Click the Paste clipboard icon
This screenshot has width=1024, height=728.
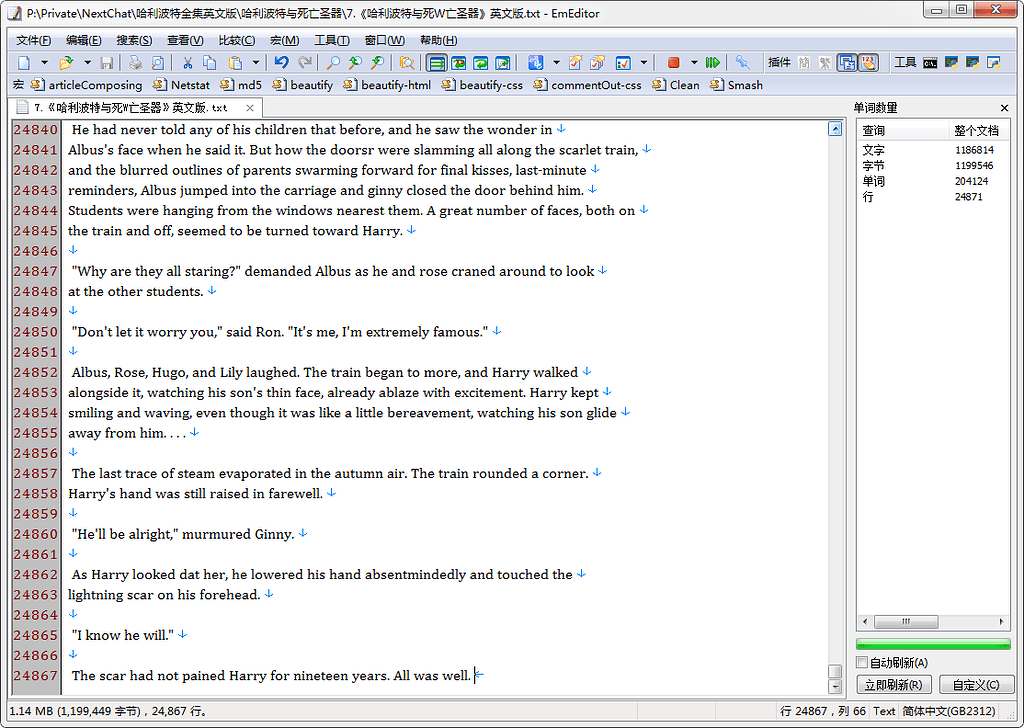[x=235, y=63]
